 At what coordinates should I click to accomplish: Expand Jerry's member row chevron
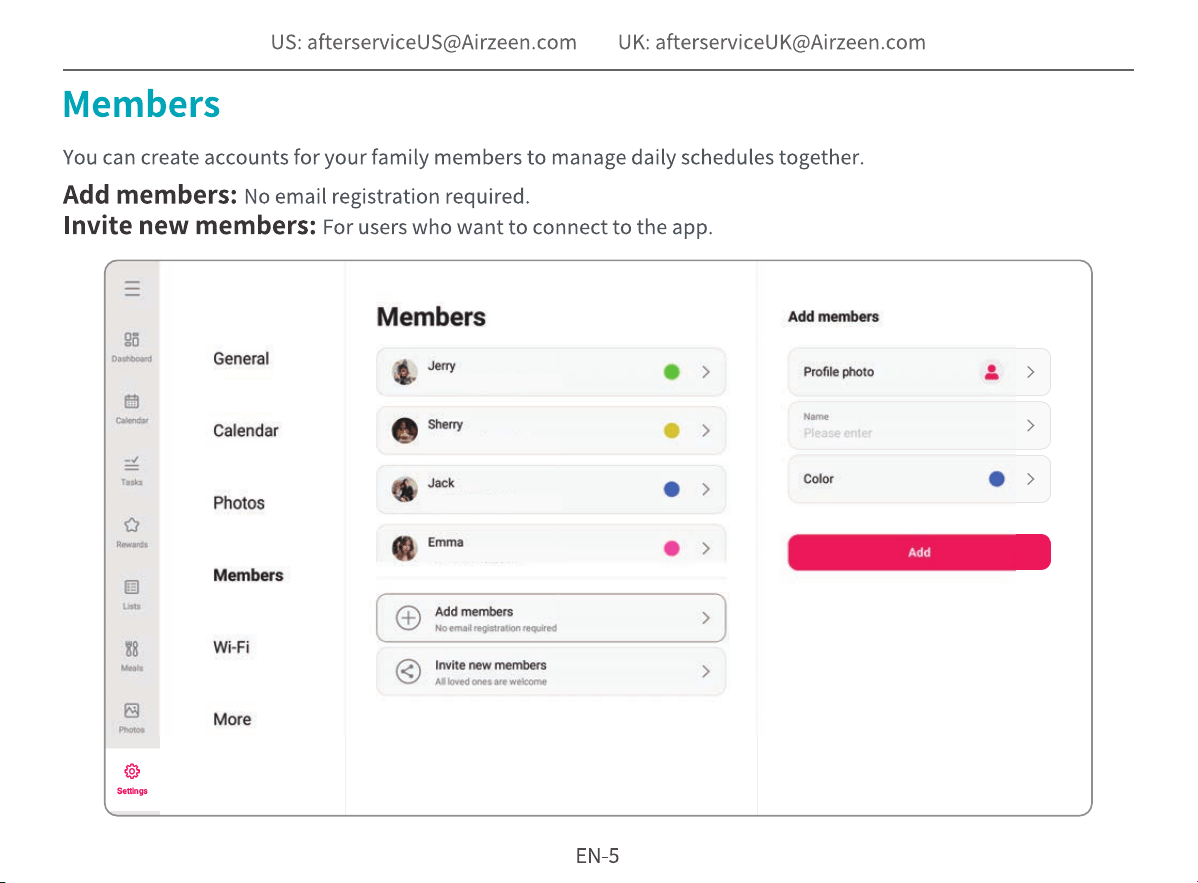click(706, 372)
